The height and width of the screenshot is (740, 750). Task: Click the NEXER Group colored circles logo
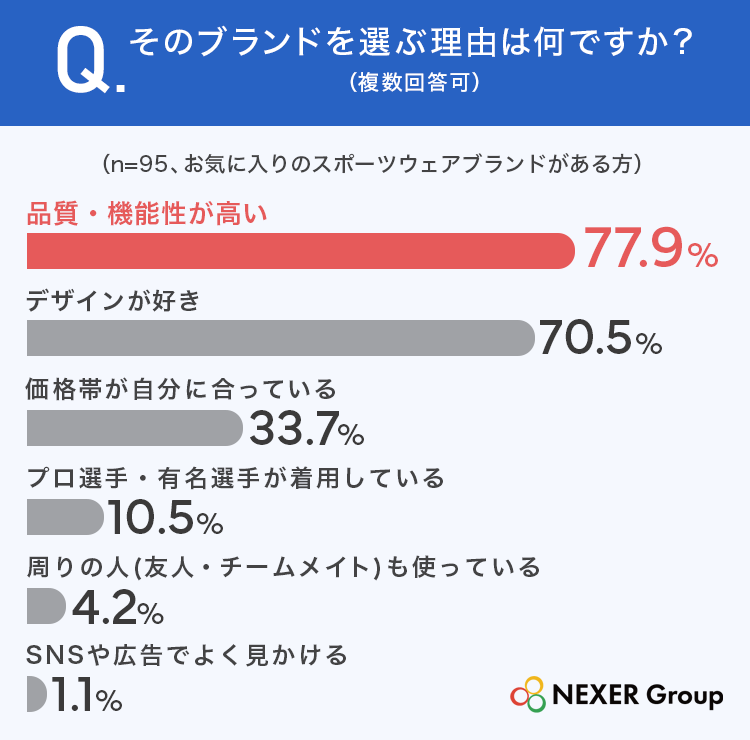pyautogui.click(x=528, y=694)
